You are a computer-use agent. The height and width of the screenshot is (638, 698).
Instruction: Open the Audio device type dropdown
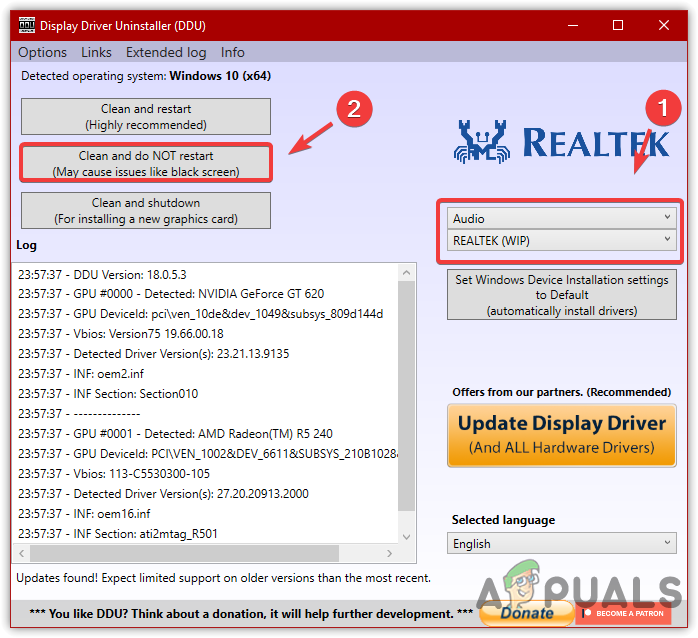(x=562, y=218)
